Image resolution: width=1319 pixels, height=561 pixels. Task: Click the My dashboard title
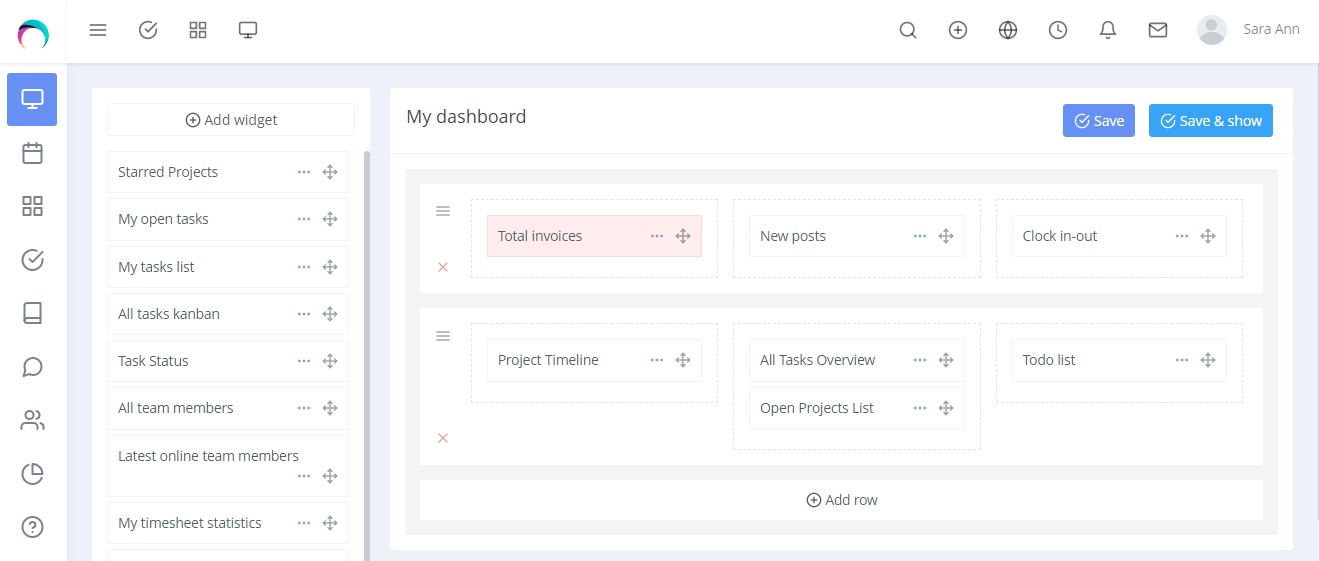pos(466,117)
